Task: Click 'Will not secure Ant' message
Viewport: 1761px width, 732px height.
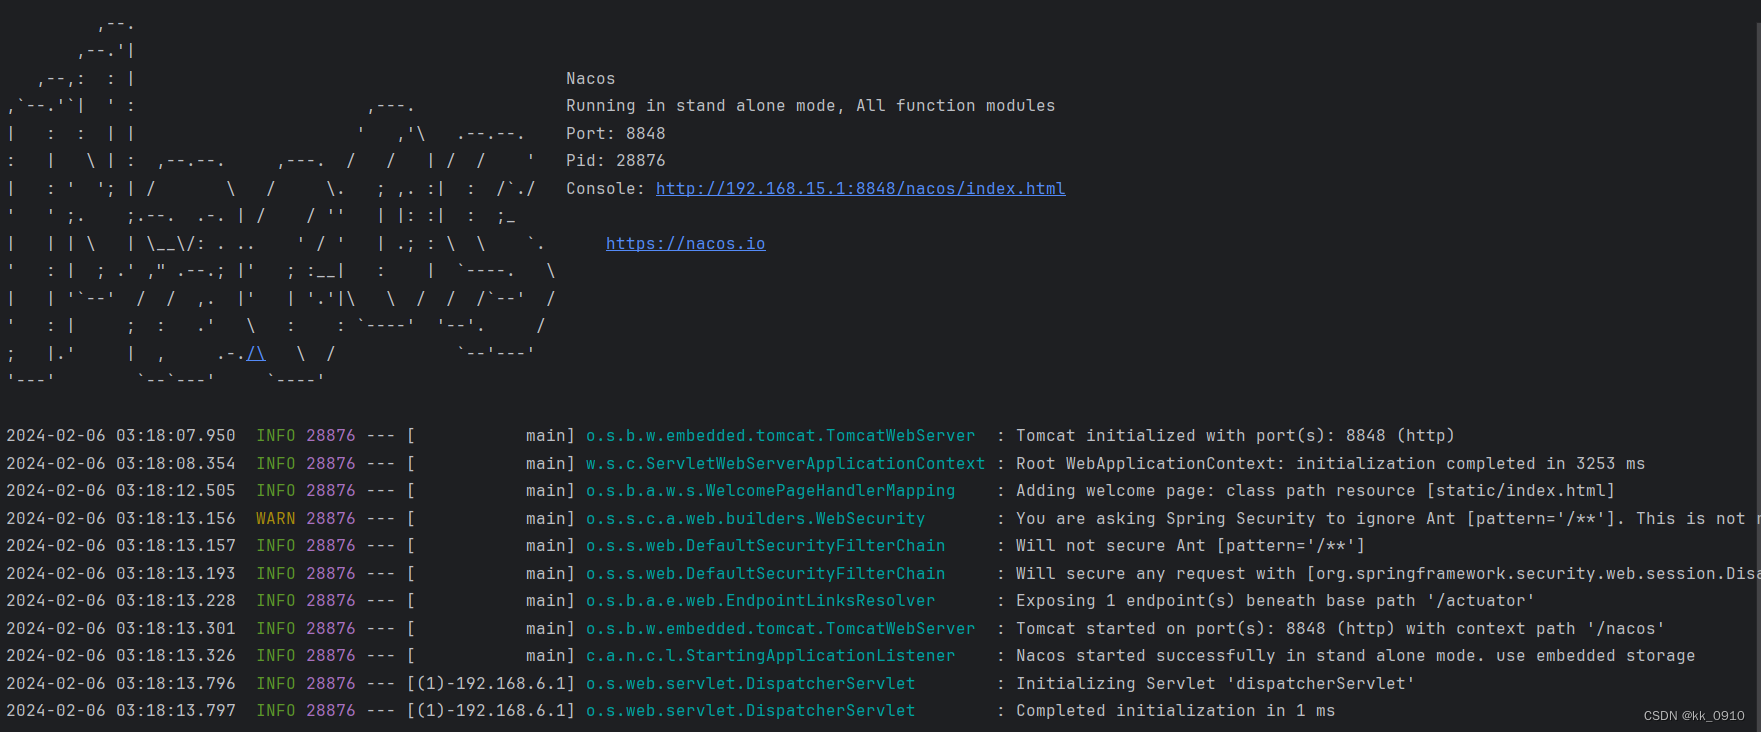Action: point(1191,546)
